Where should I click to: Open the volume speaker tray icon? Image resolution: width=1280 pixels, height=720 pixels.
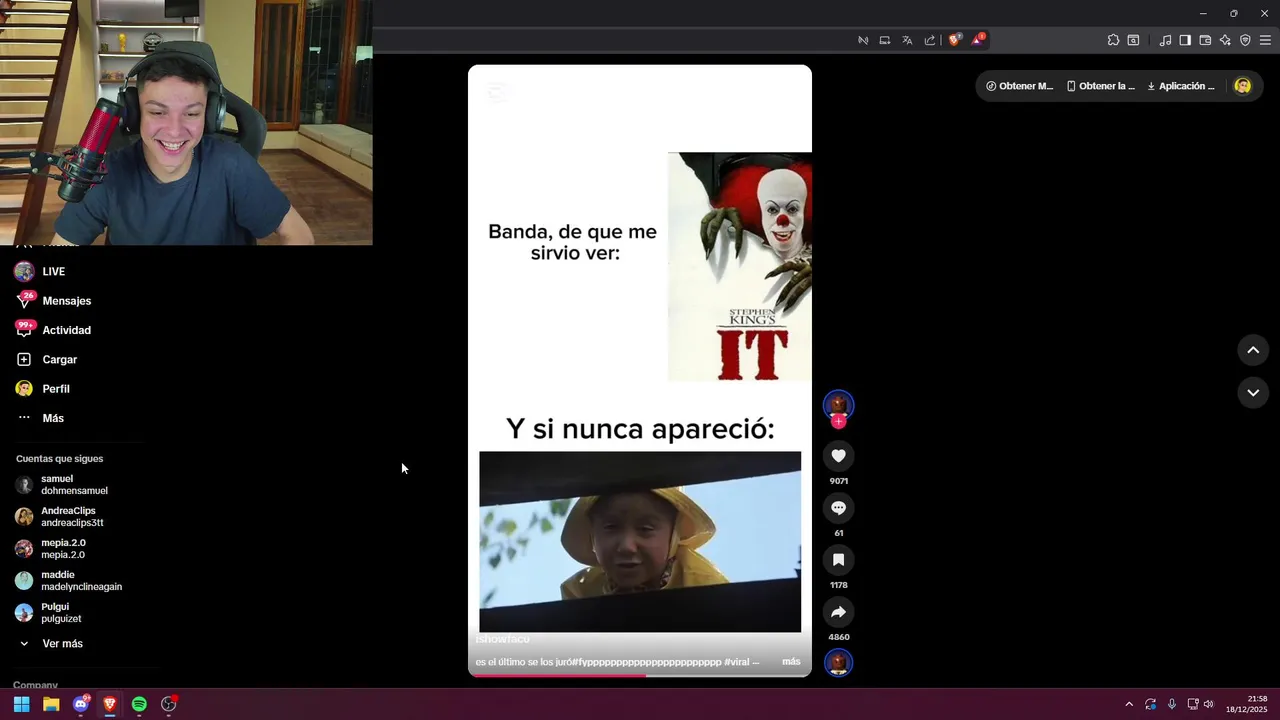[1209, 704]
